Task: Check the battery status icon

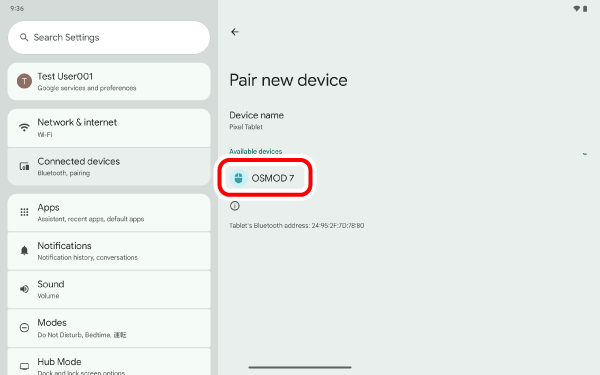Action: (x=585, y=9)
